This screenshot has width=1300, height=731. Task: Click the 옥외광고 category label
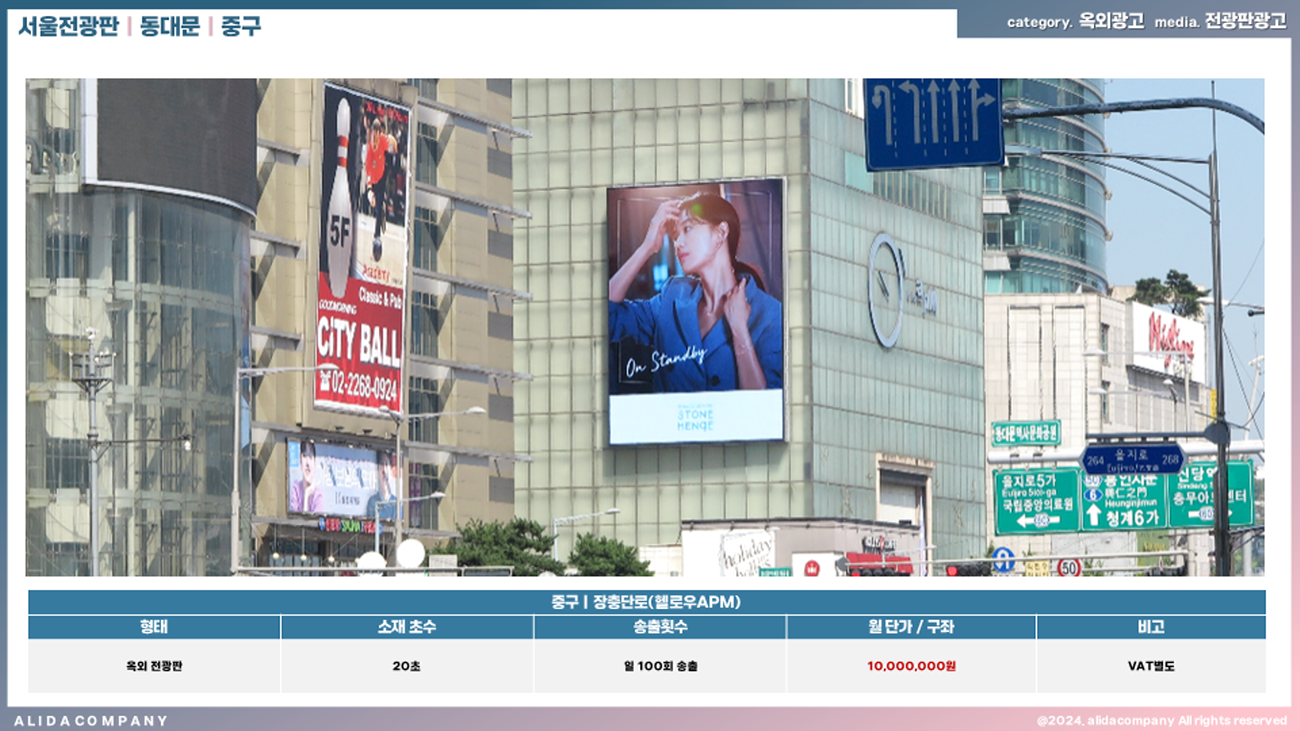pyautogui.click(x=1111, y=22)
